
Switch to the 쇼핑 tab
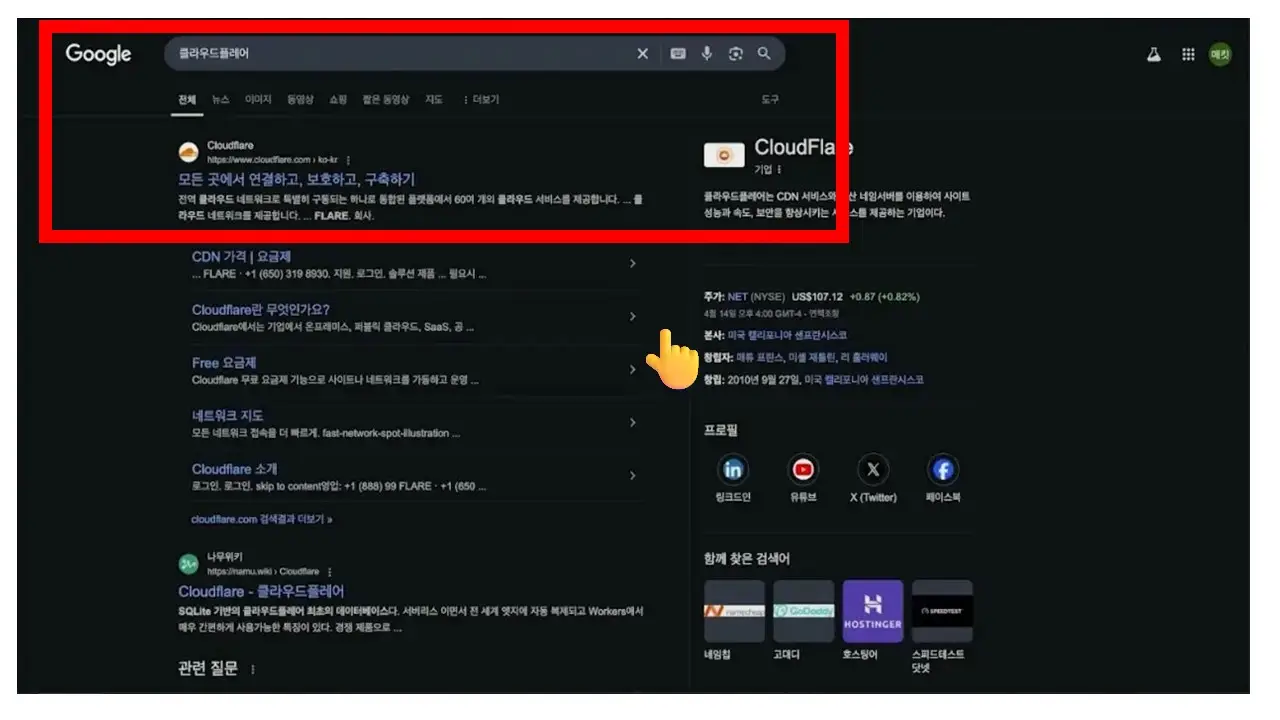tap(338, 100)
